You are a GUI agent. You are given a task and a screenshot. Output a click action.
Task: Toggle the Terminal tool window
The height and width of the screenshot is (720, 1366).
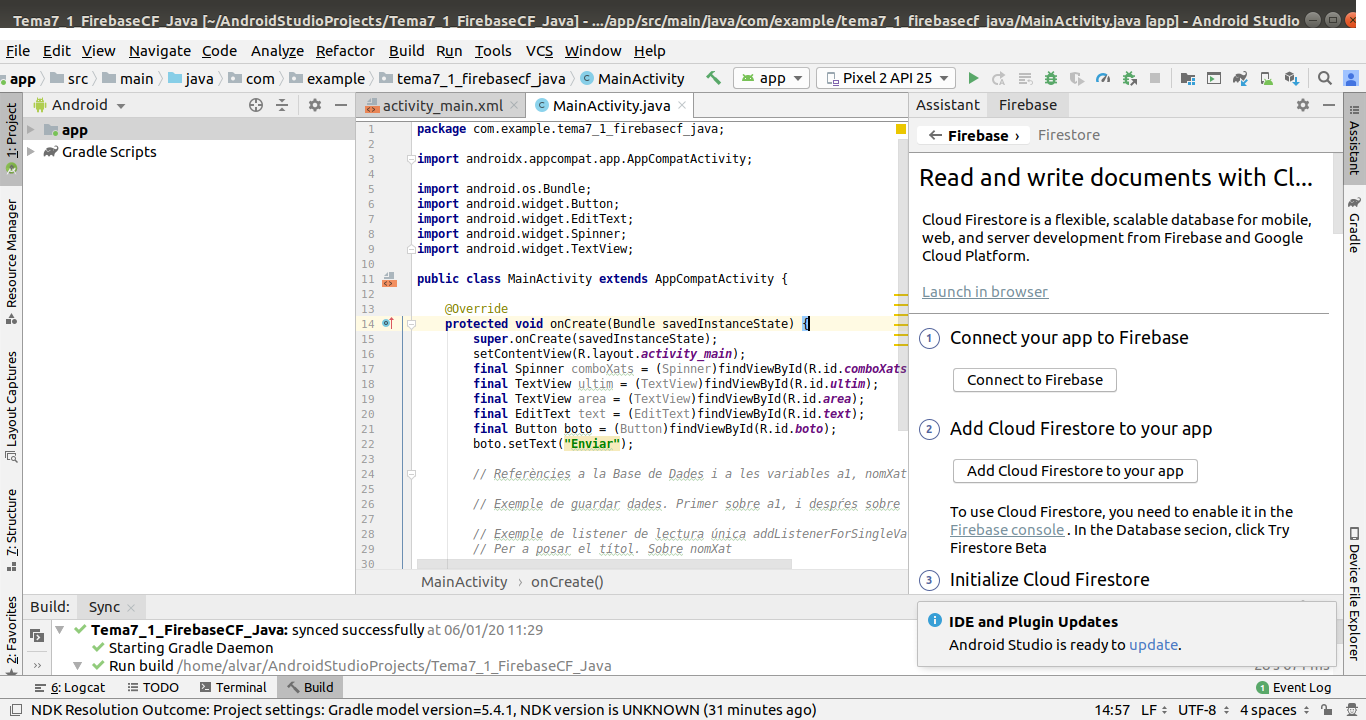[x=233, y=687]
